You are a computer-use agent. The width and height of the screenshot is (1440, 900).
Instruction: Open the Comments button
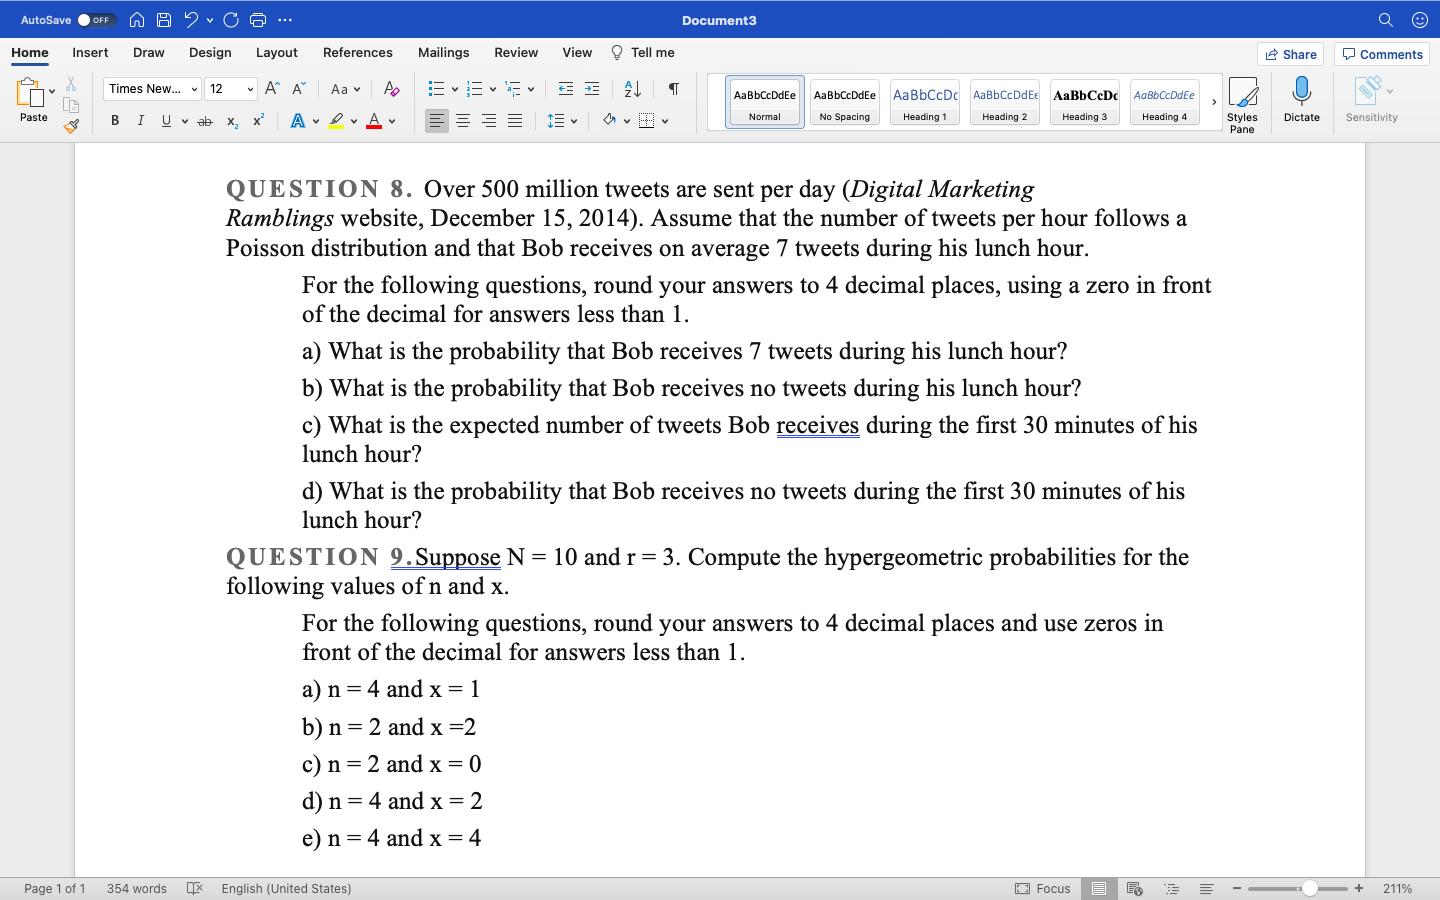(x=1382, y=54)
